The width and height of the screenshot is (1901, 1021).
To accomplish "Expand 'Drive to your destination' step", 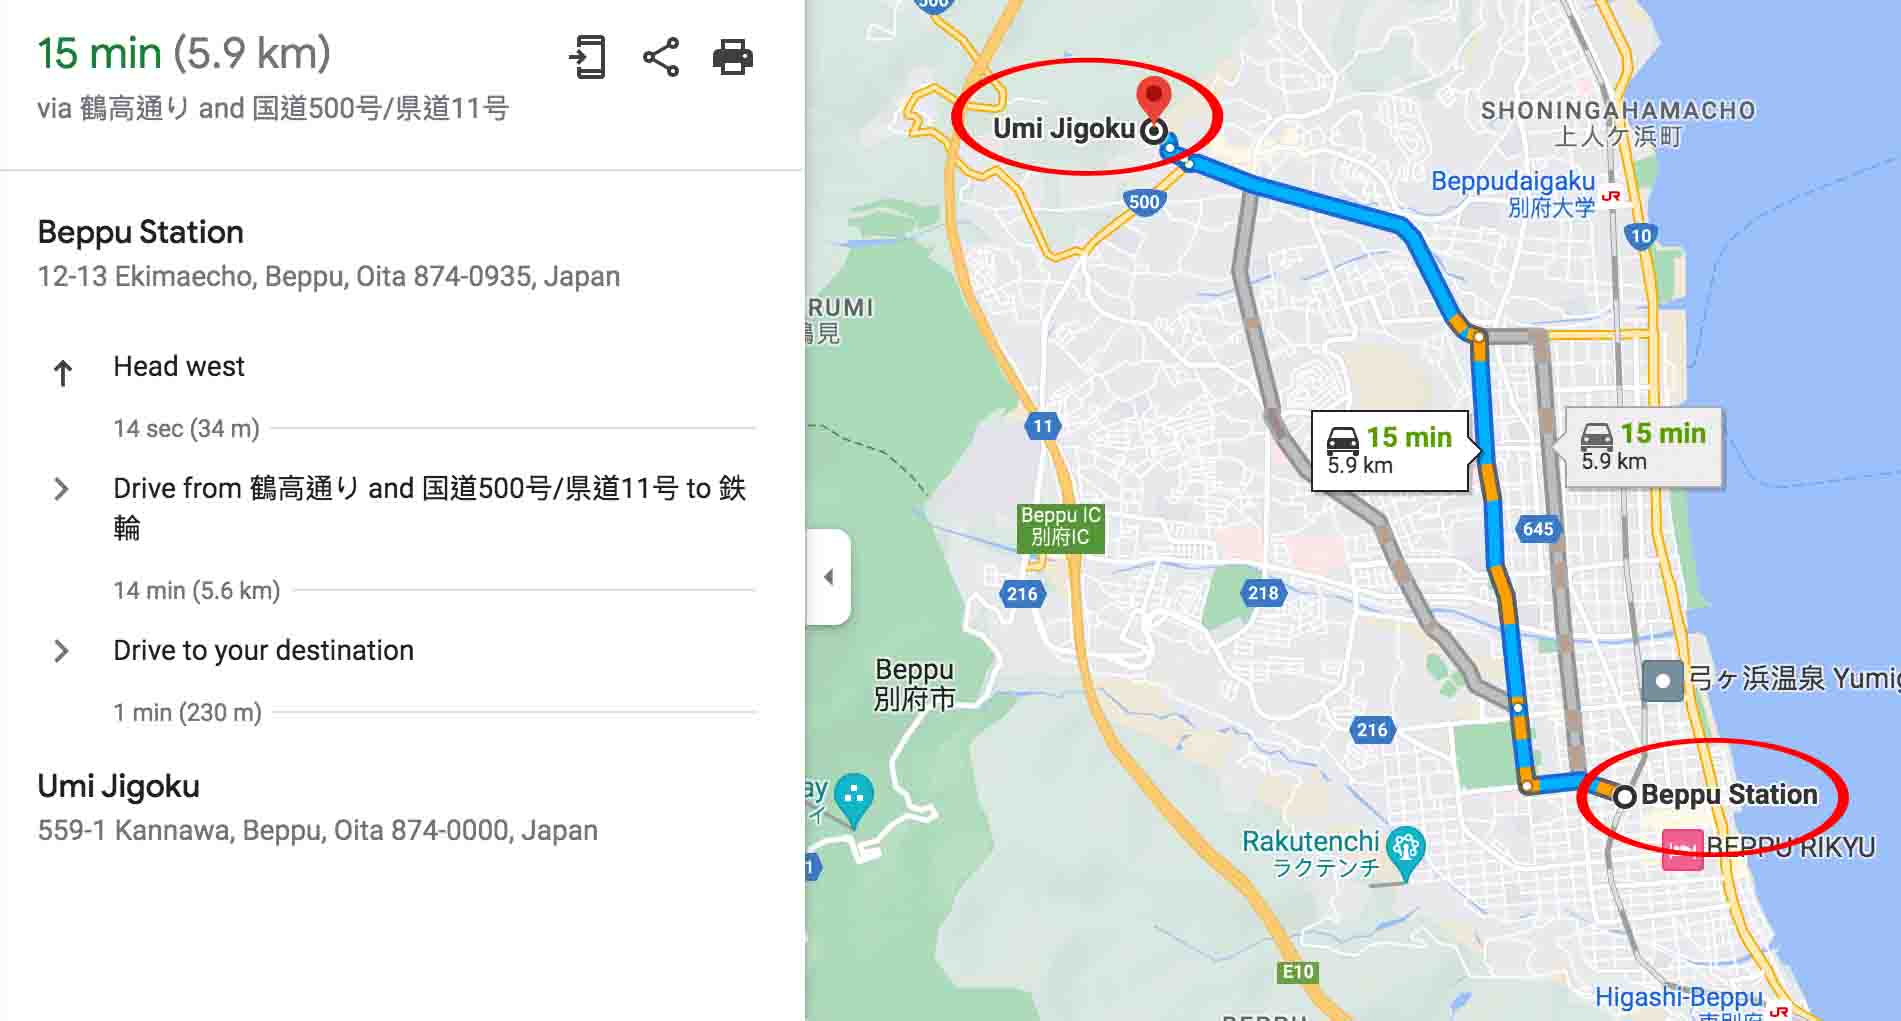I will (x=61, y=651).
